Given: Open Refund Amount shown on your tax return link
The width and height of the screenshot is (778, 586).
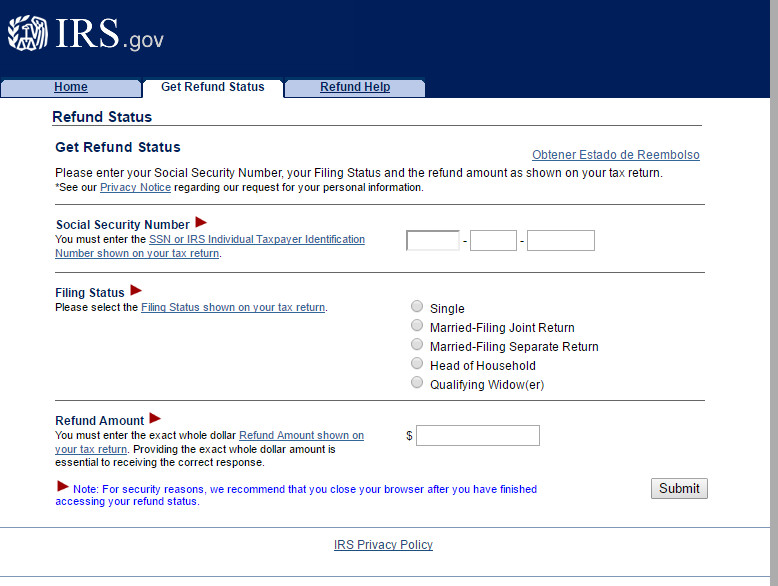Looking at the screenshot, I should click(209, 442).
